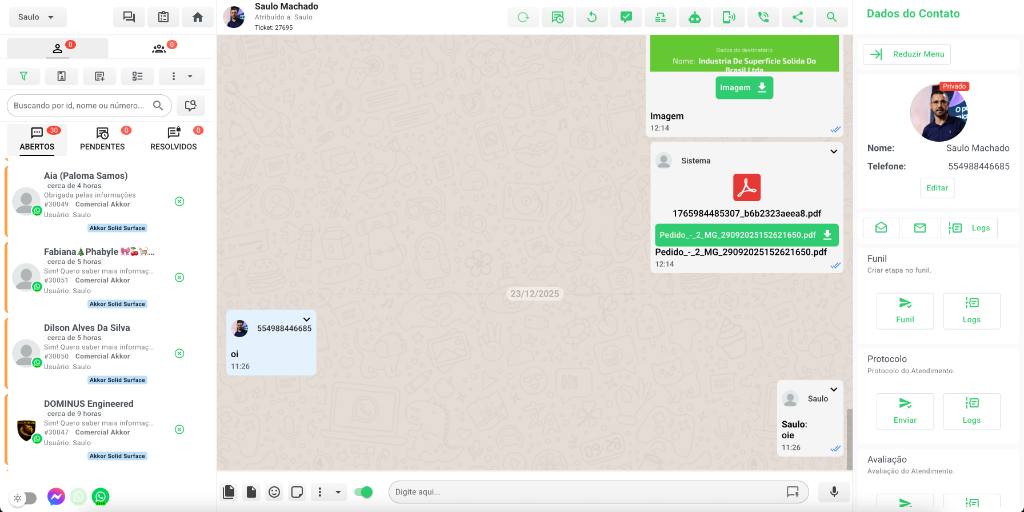The height and width of the screenshot is (512, 1024).
Task: Toggle the dark mode switch at bottom left
Action: (24, 497)
